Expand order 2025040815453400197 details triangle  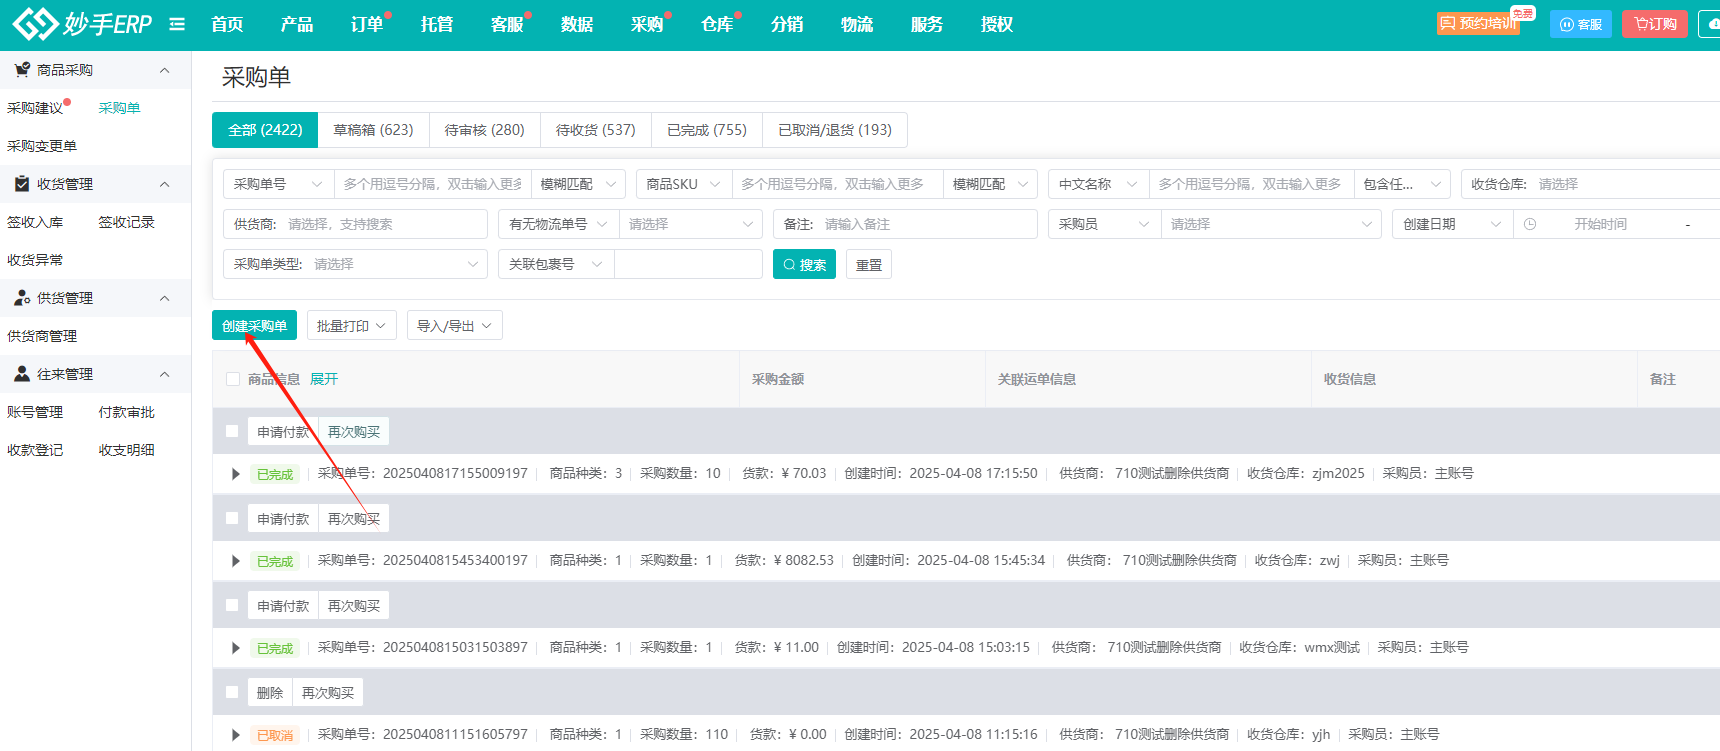(x=236, y=561)
